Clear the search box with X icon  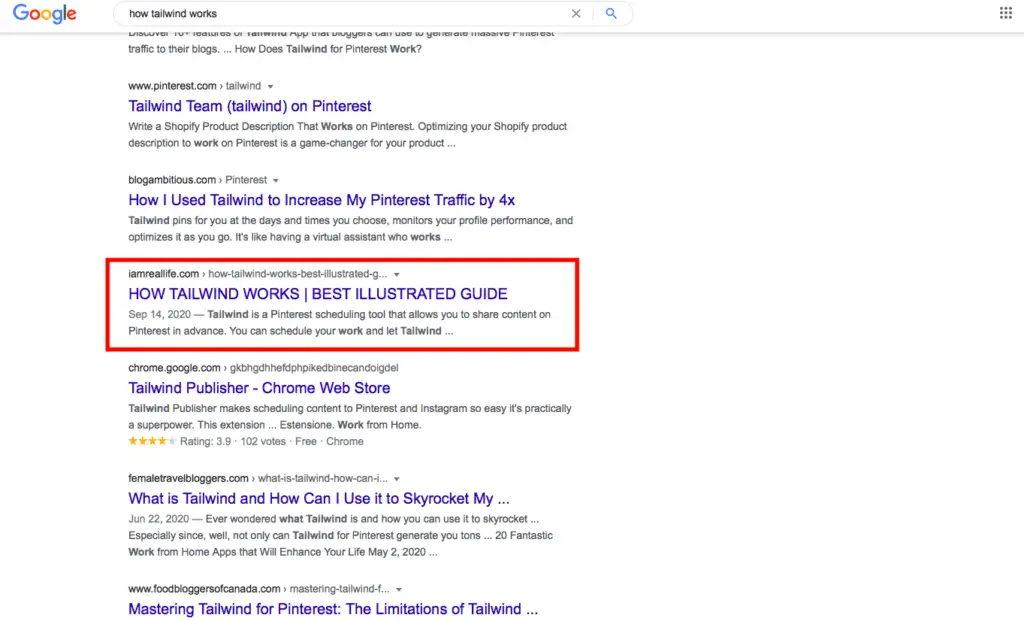tap(575, 13)
